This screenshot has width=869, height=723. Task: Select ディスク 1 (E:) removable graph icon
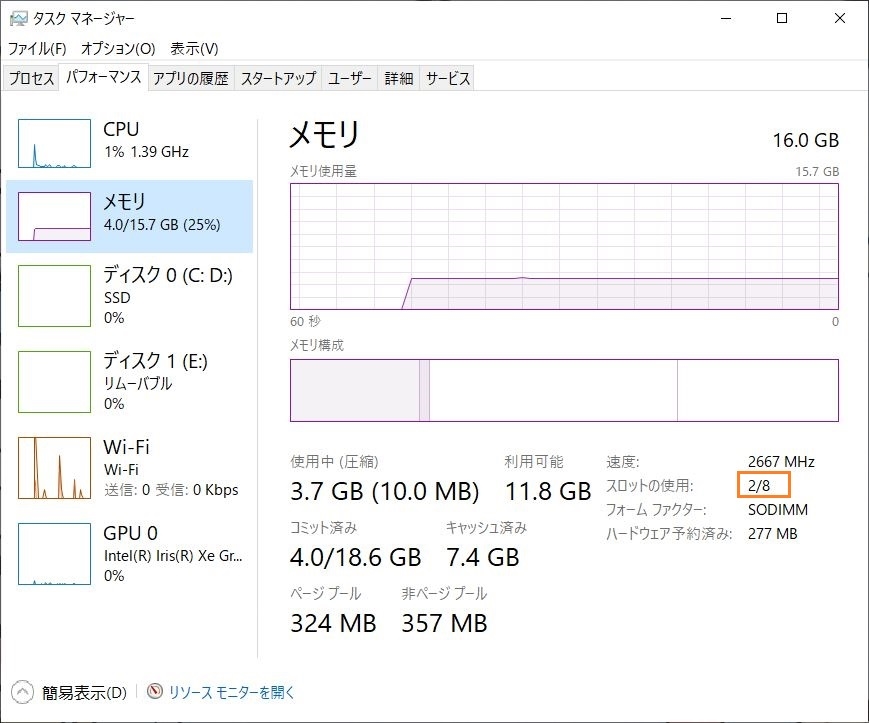click(54, 383)
